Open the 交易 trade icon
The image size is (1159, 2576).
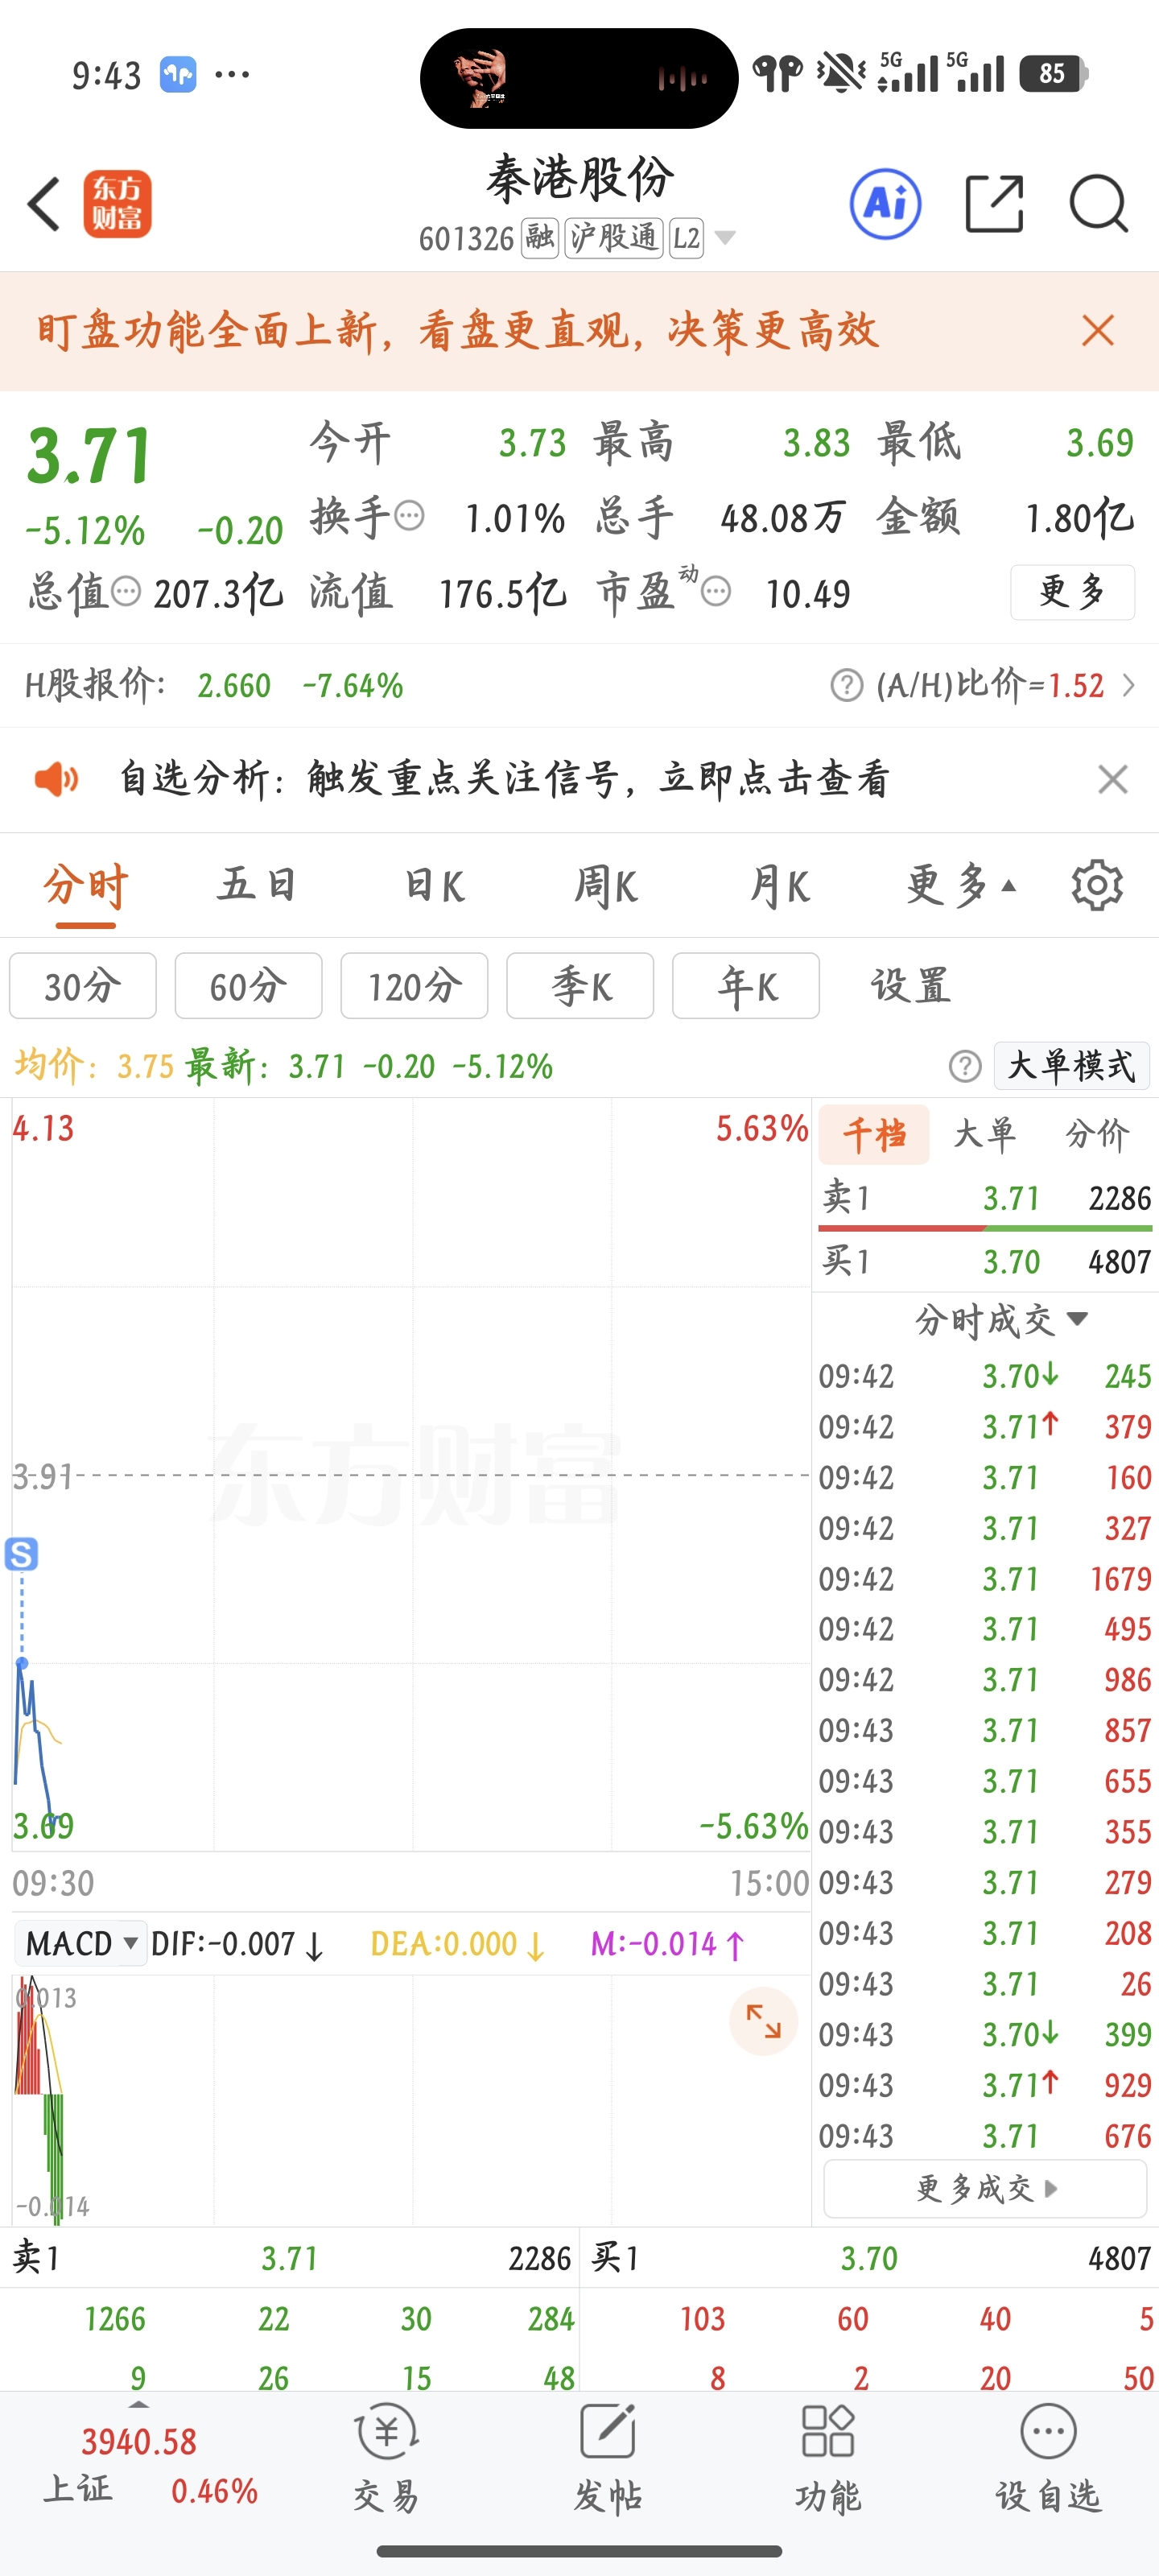click(x=386, y=2458)
